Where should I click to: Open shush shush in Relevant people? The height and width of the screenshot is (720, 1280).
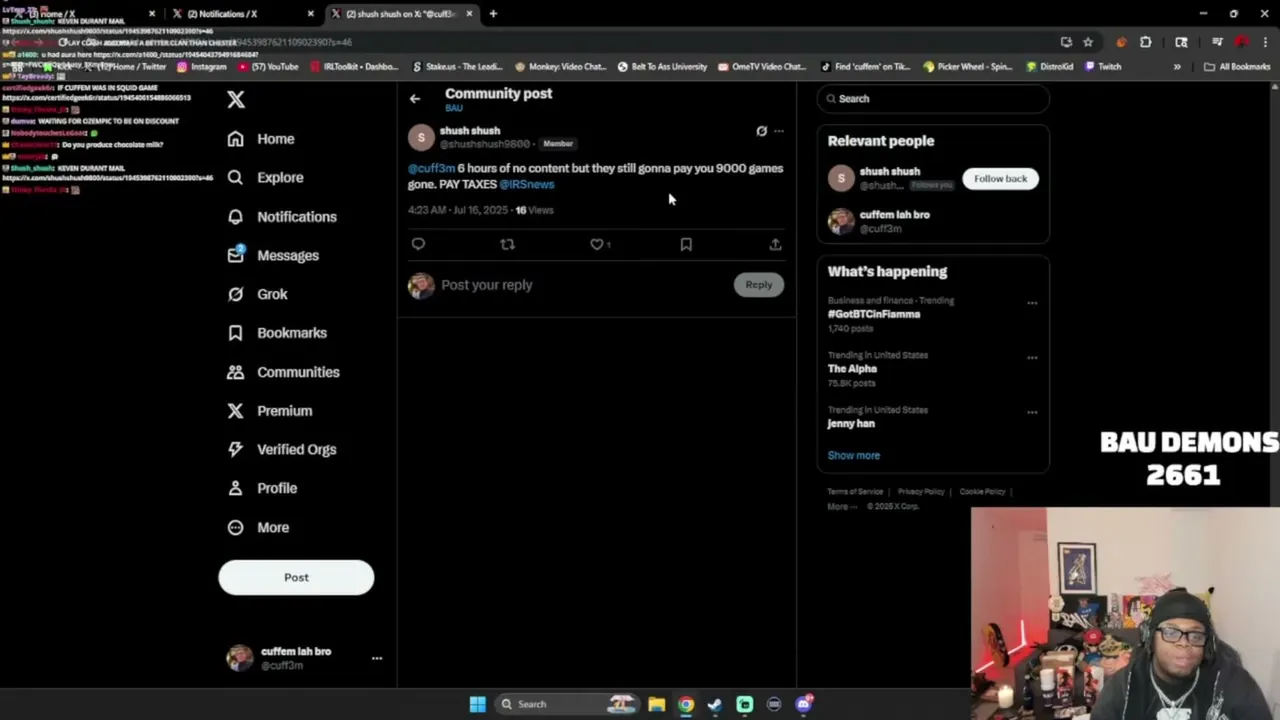[x=890, y=171]
